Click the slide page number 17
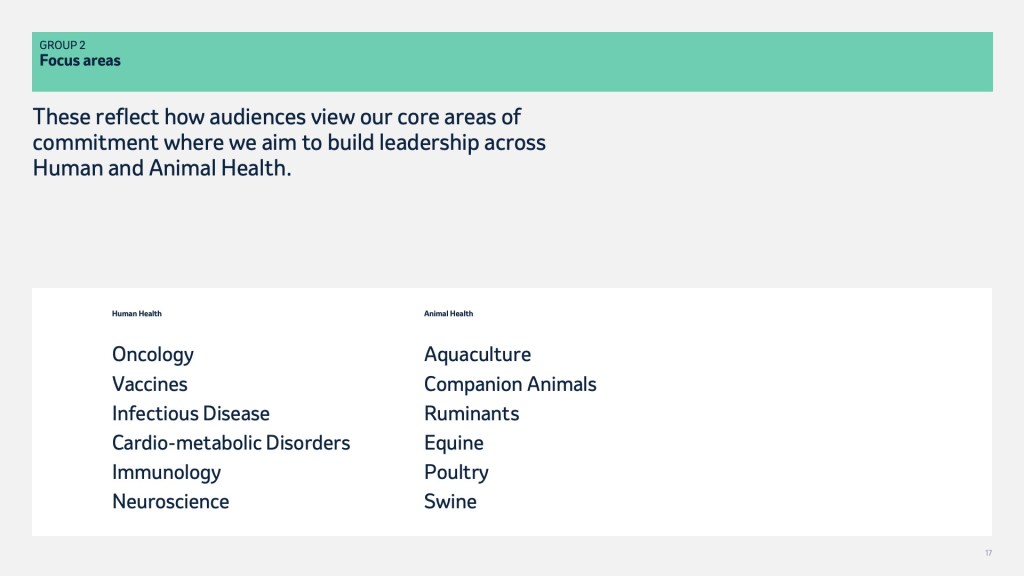Image resolution: width=1024 pixels, height=576 pixels. pyautogui.click(x=988, y=553)
